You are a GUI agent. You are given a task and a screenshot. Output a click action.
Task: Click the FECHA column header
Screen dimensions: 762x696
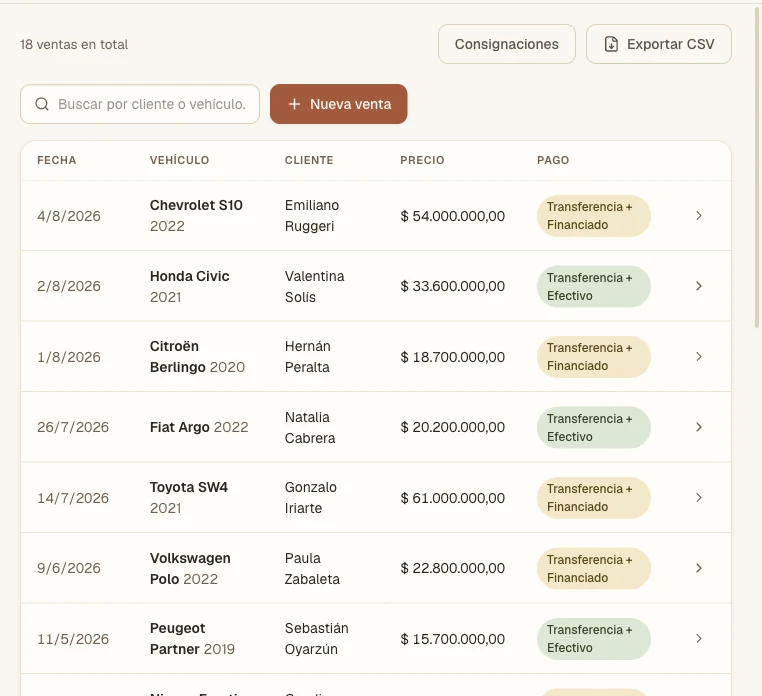pyautogui.click(x=56, y=160)
